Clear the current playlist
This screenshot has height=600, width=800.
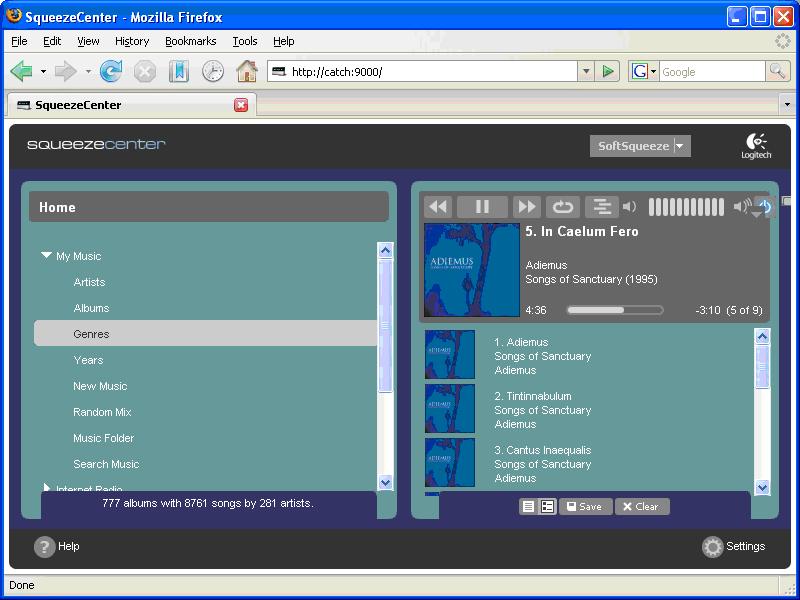point(641,507)
